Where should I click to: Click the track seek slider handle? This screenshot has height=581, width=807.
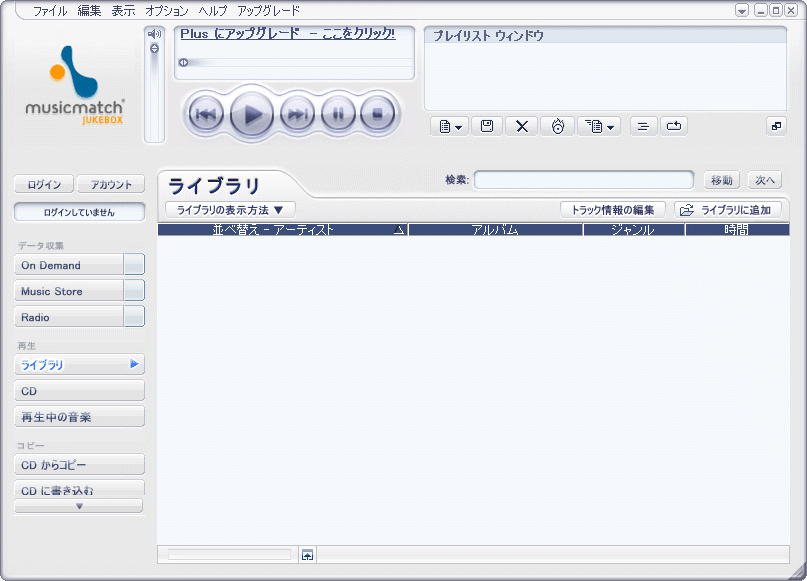coord(183,62)
